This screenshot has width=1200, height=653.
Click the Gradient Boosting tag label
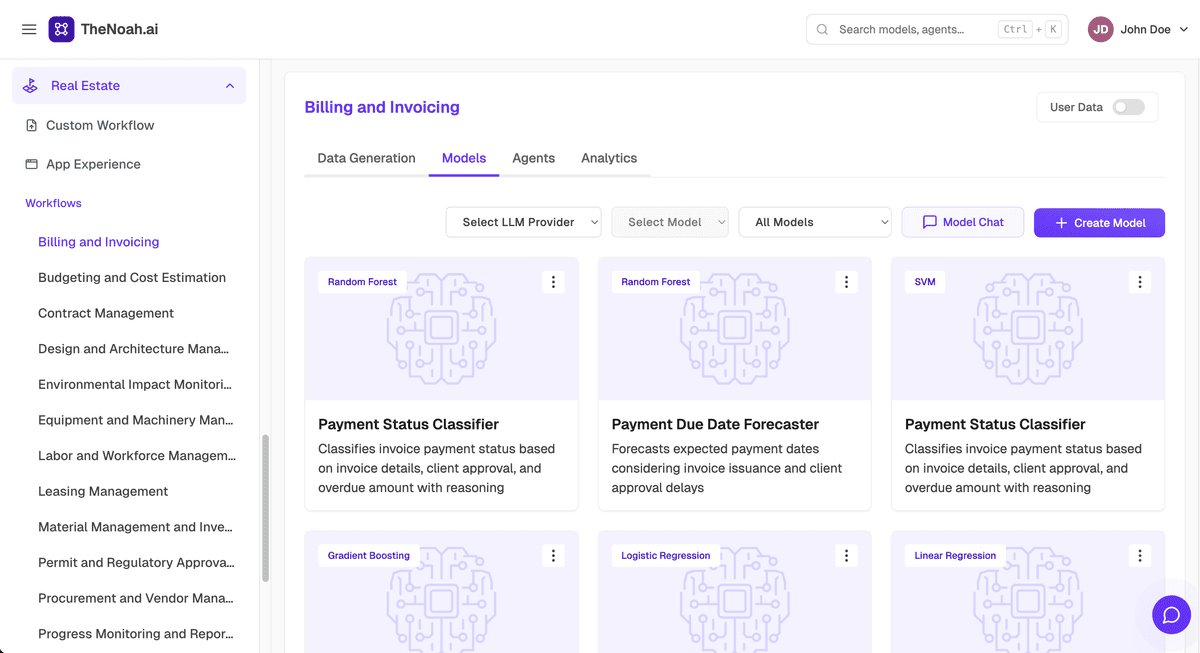click(369, 555)
